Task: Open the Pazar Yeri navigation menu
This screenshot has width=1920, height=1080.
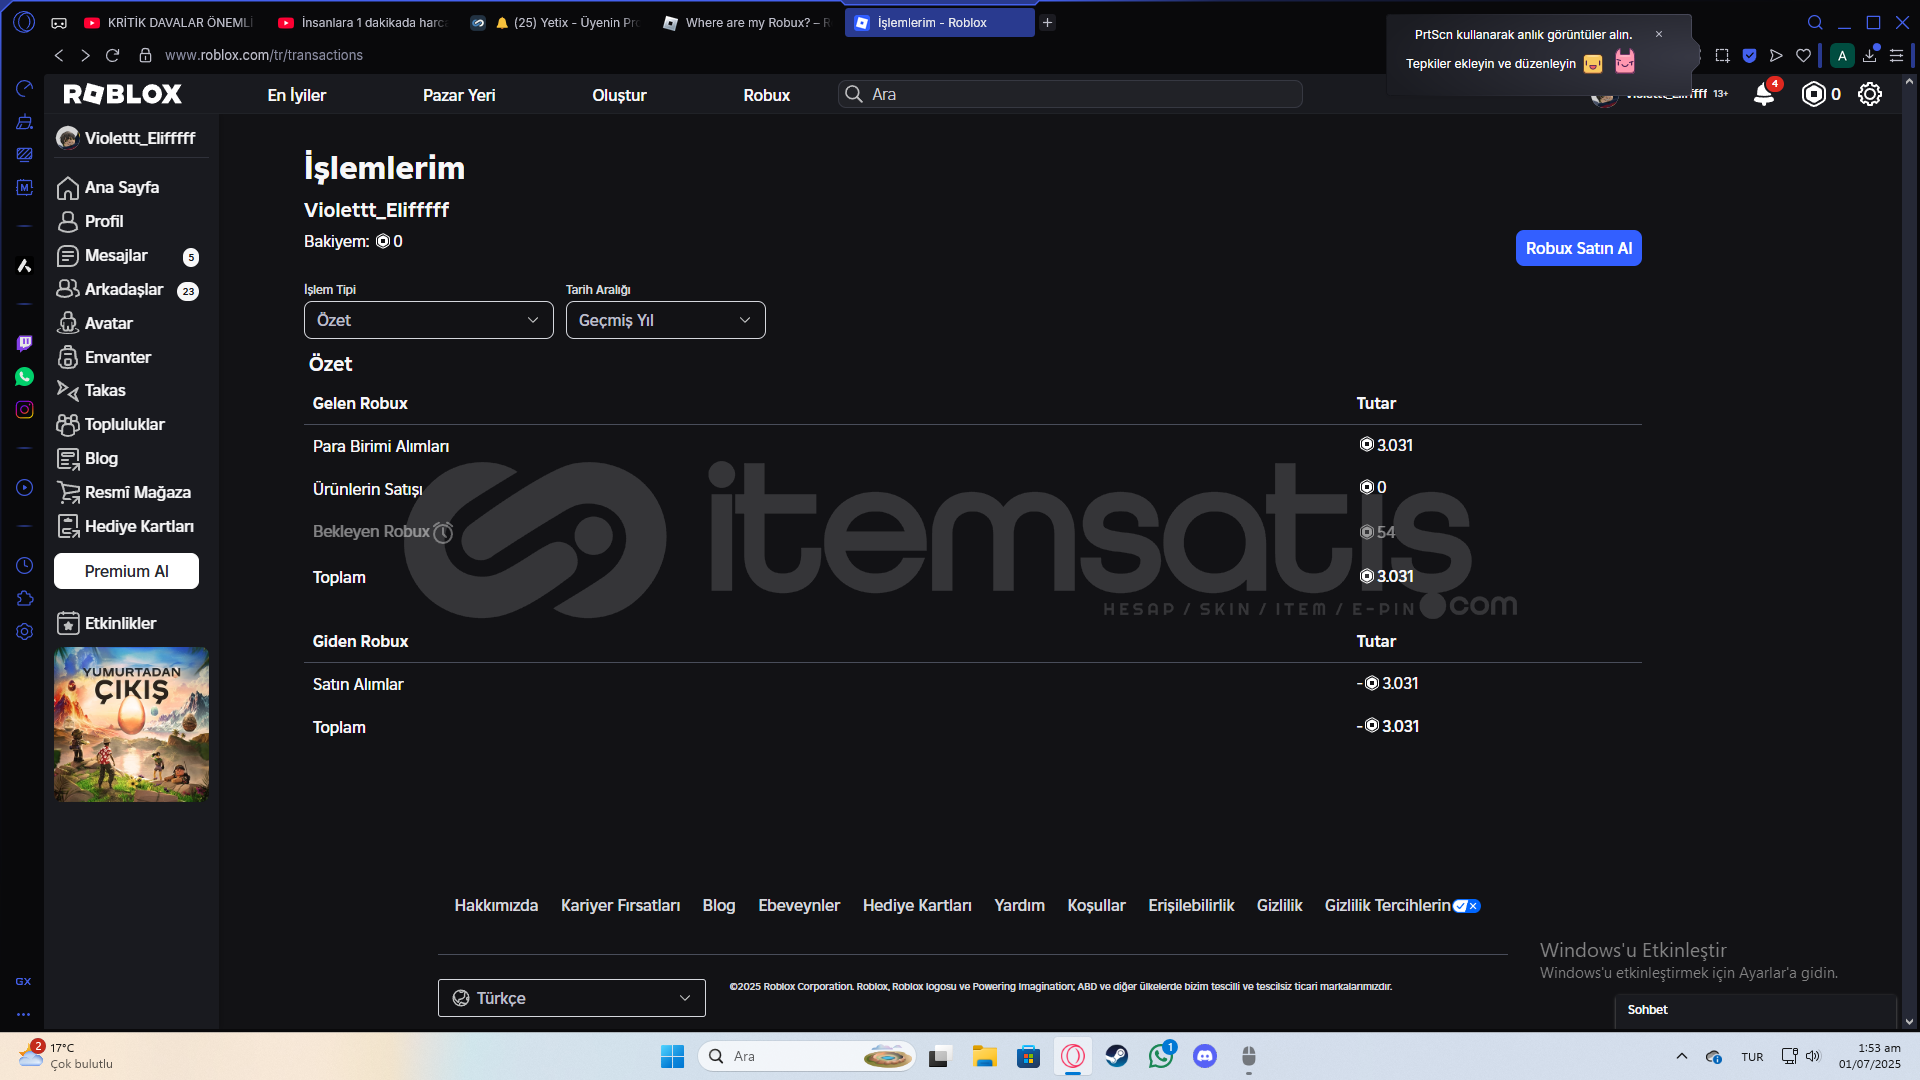Action: (459, 95)
